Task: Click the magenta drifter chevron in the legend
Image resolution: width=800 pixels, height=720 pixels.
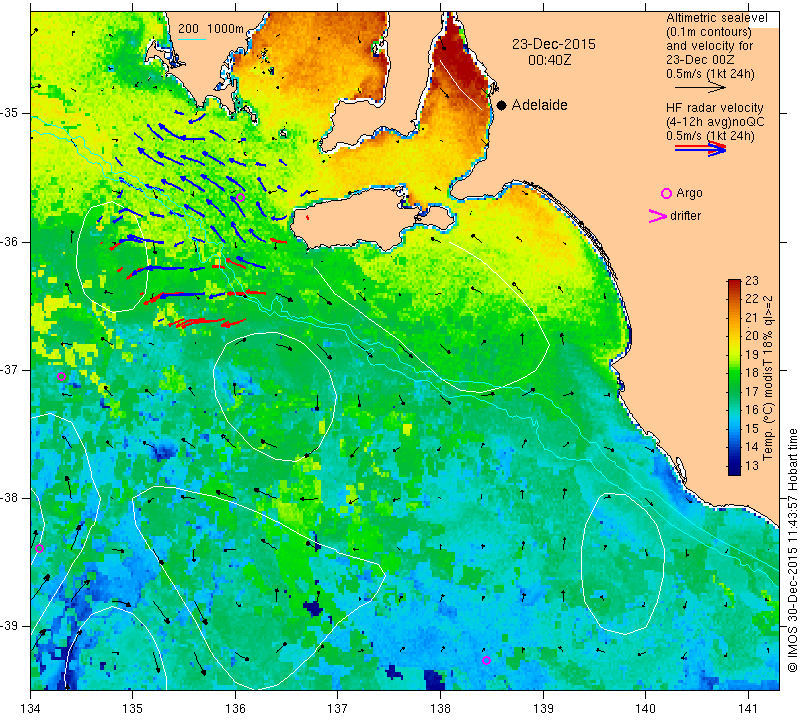Action: [x=658, y=216]
